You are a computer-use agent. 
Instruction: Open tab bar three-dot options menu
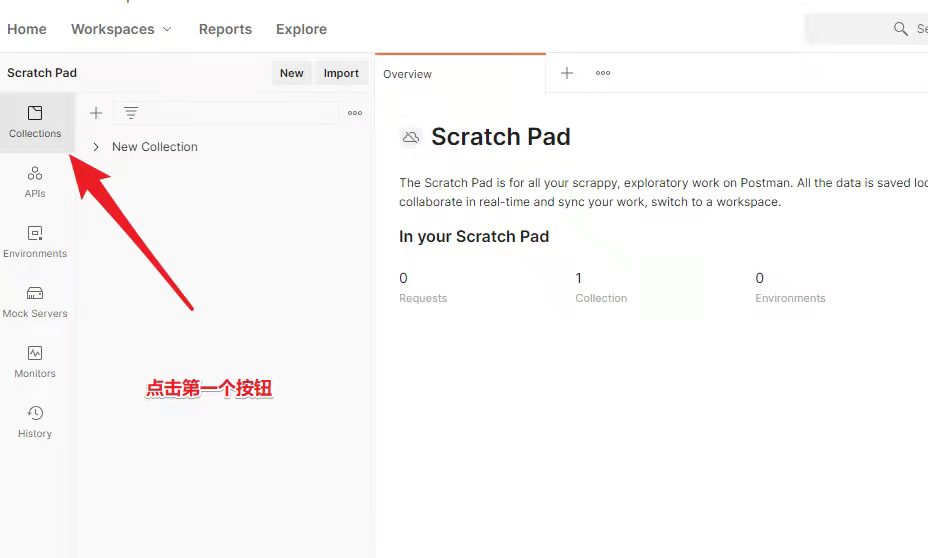(x=603, y=73)
